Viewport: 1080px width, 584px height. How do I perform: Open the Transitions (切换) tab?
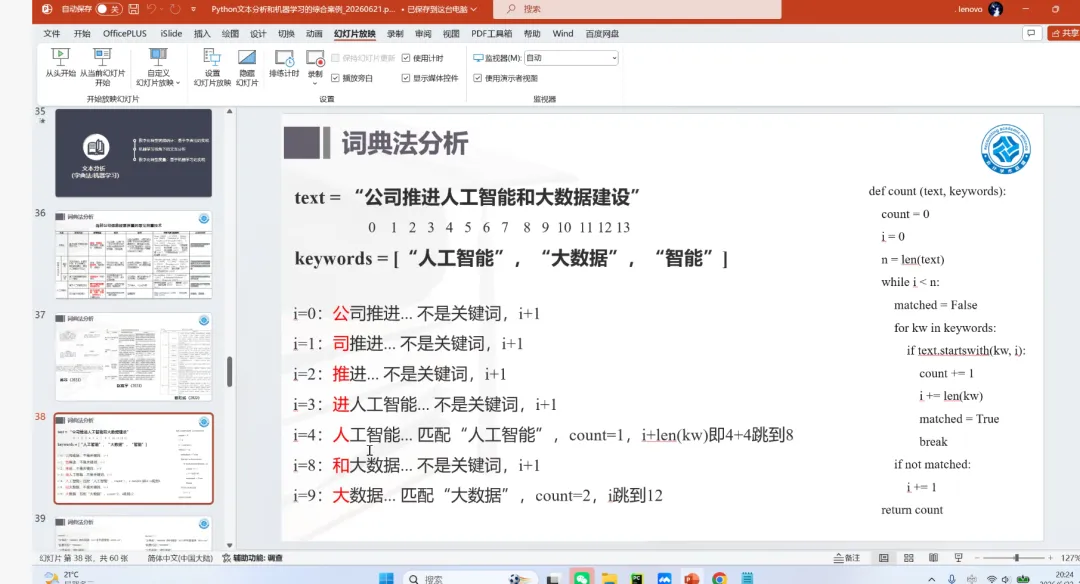pos(286,33)
